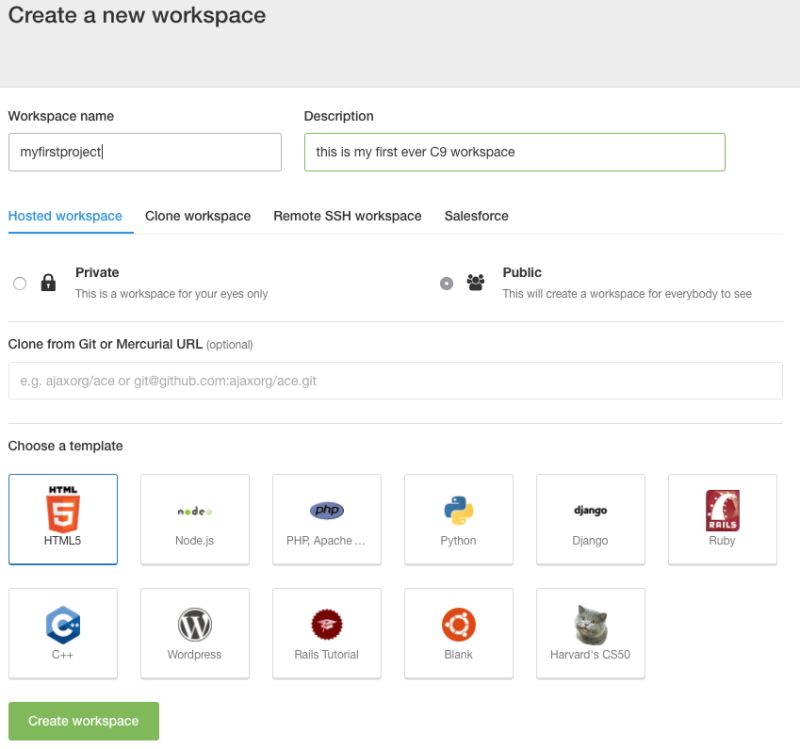The width and height of the screenshot is (800, 749).
Task: Click the 'Clone from Git or Mercurial URL' label
Action: 105,344
